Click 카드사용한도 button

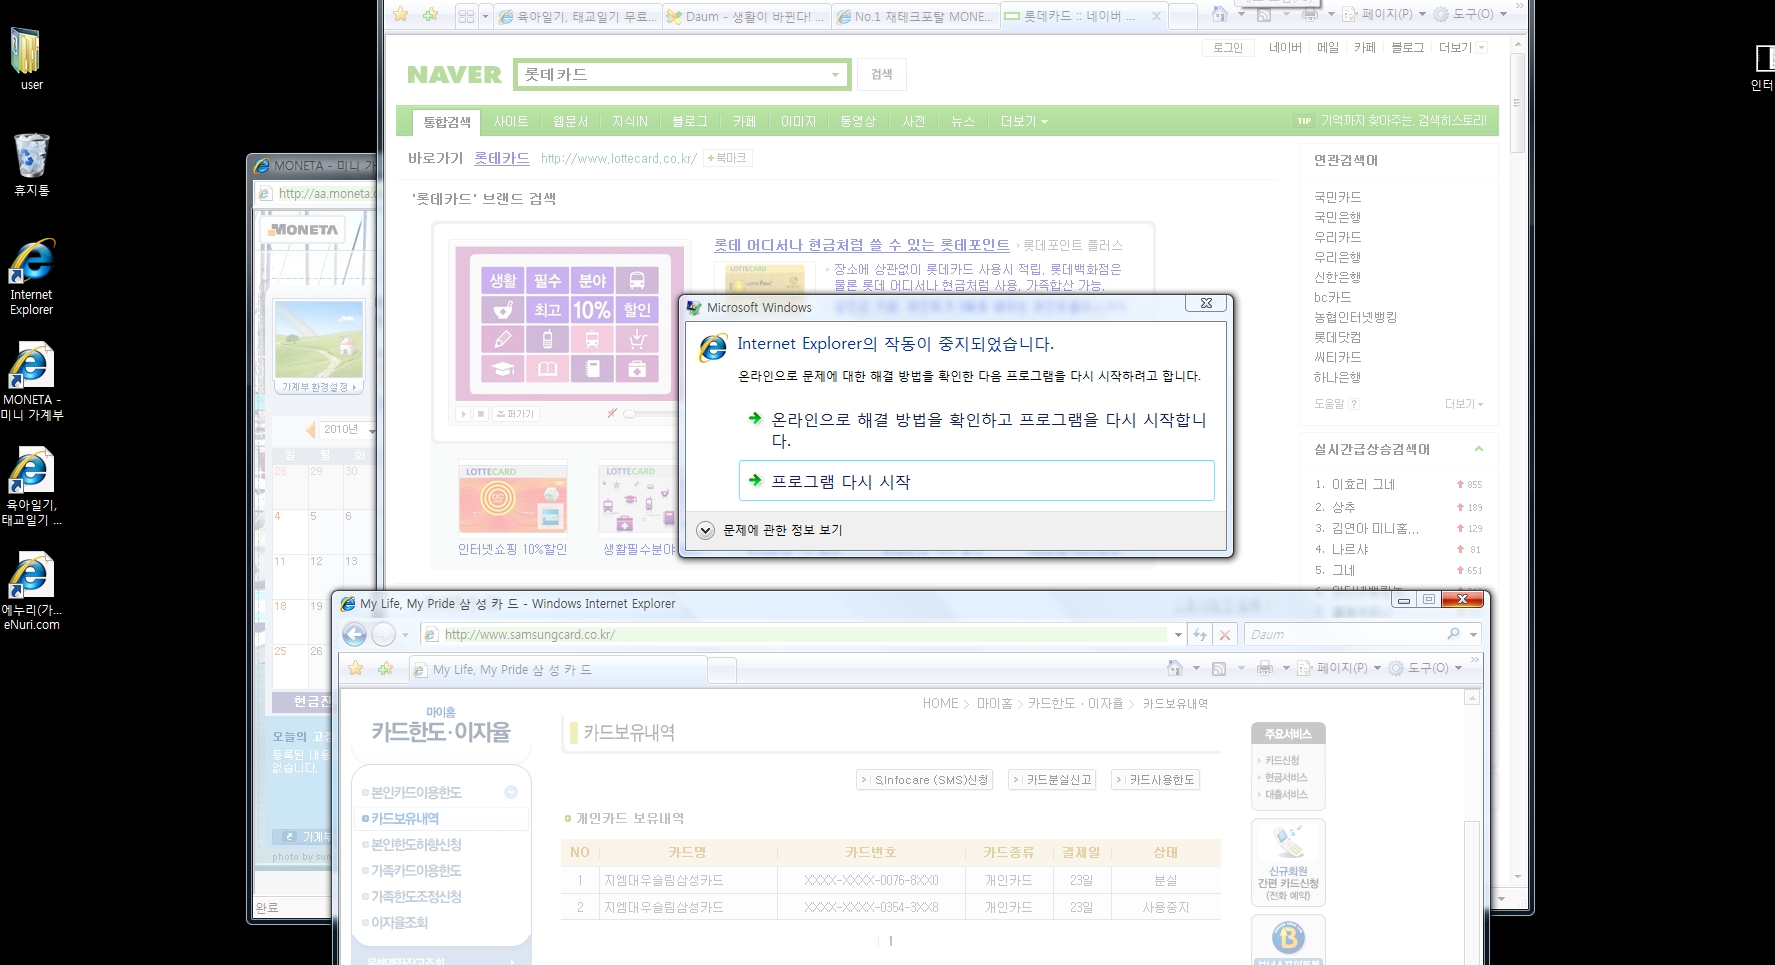pos(1155,779)
